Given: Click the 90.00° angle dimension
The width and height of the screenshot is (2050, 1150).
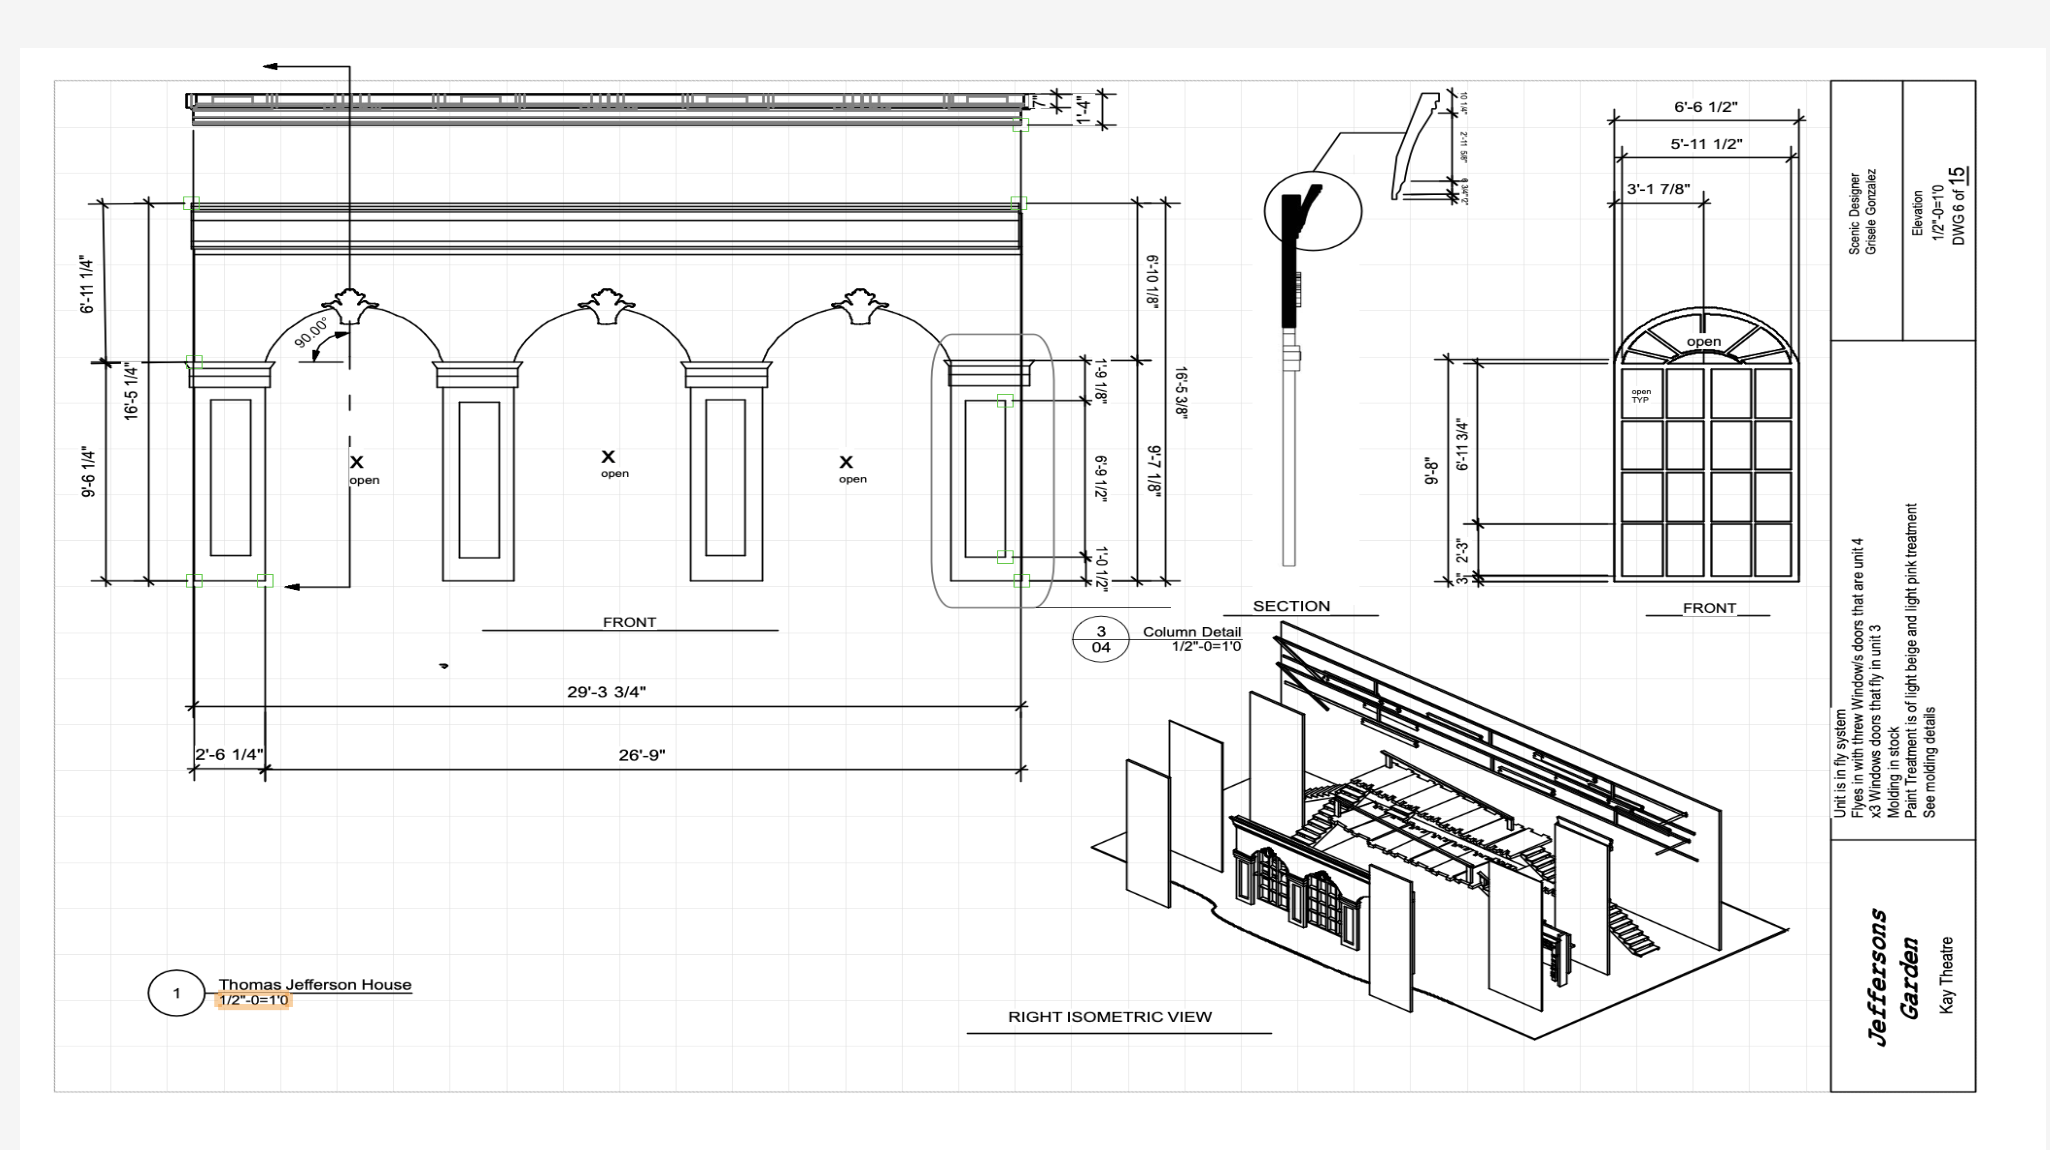Looking at the screenshot, I should [x=312, y=332].
